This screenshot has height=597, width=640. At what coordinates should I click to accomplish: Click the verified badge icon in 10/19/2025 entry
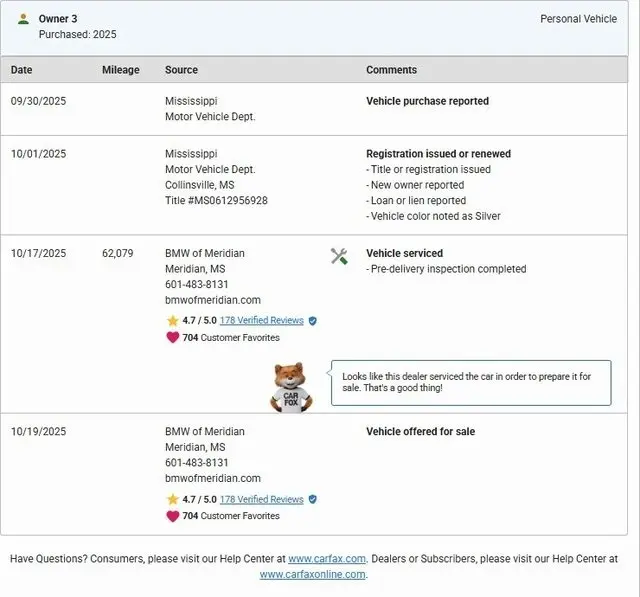(313, 499)
